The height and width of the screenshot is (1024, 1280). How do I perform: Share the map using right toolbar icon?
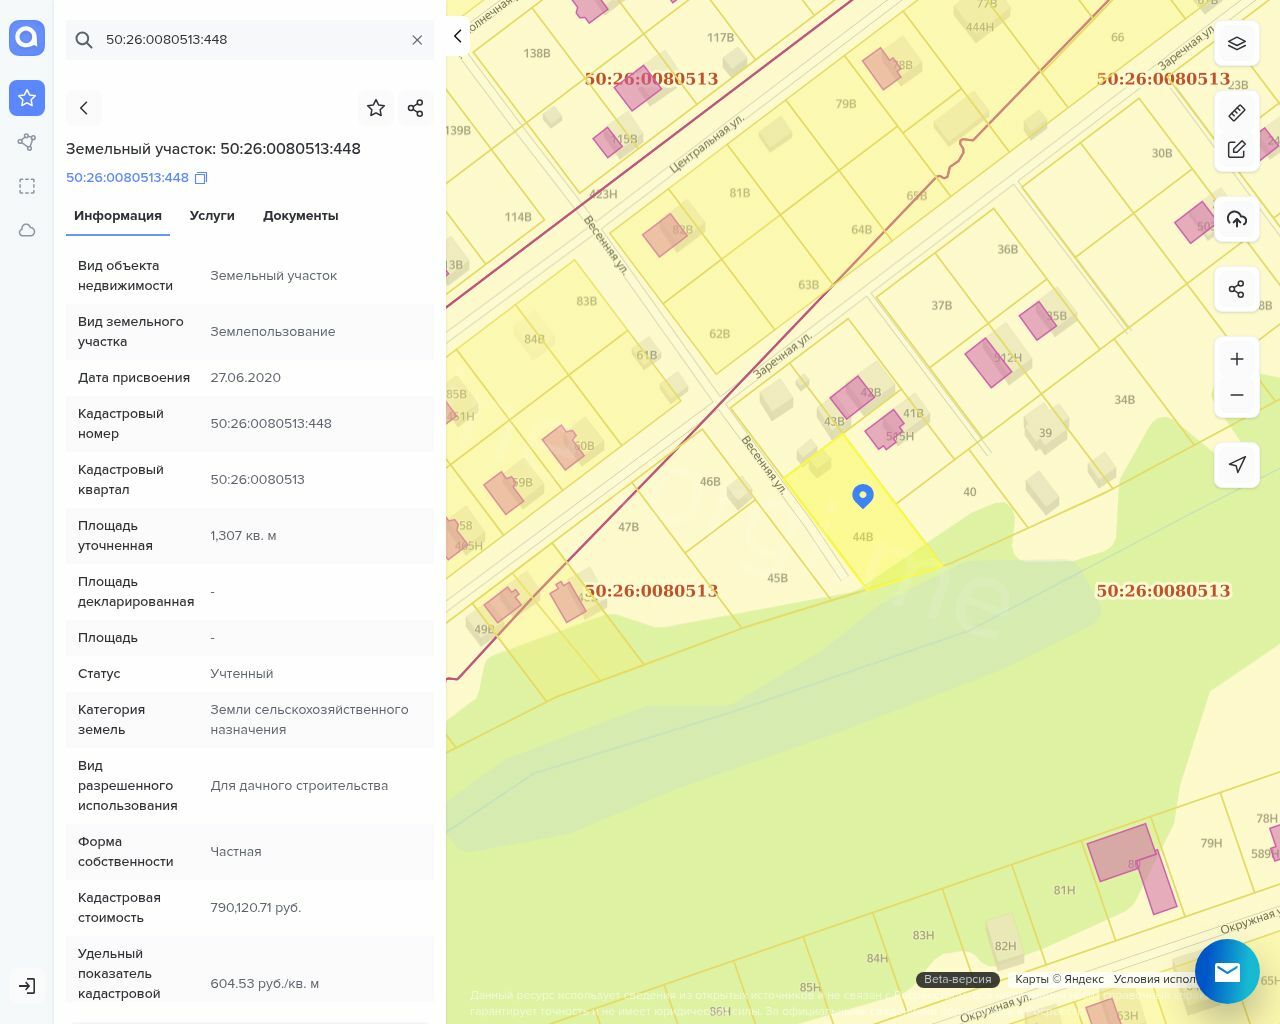[1237, 289]
